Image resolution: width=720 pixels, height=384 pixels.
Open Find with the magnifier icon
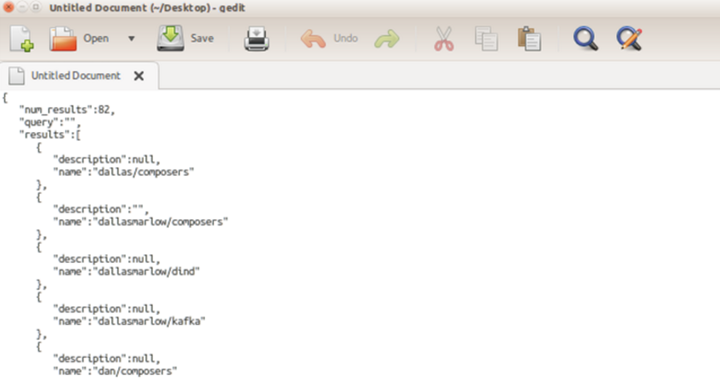click(x=585, y=39)
